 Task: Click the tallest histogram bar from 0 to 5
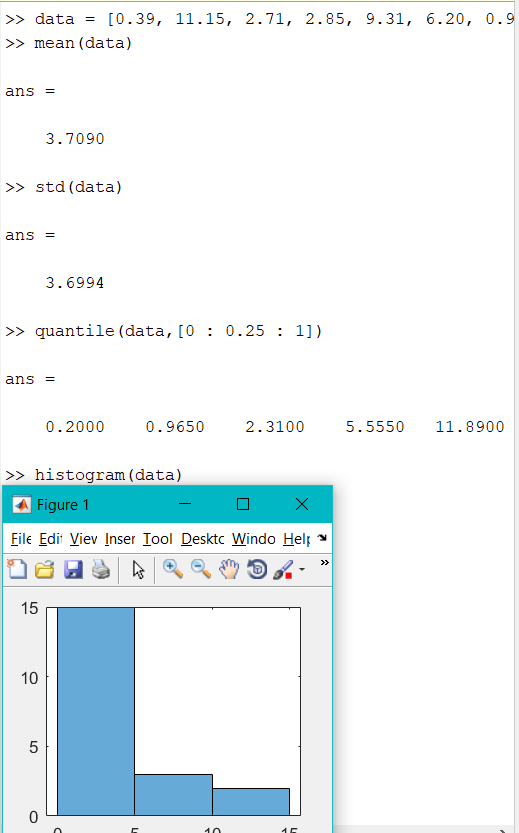[x=96, y=711]
